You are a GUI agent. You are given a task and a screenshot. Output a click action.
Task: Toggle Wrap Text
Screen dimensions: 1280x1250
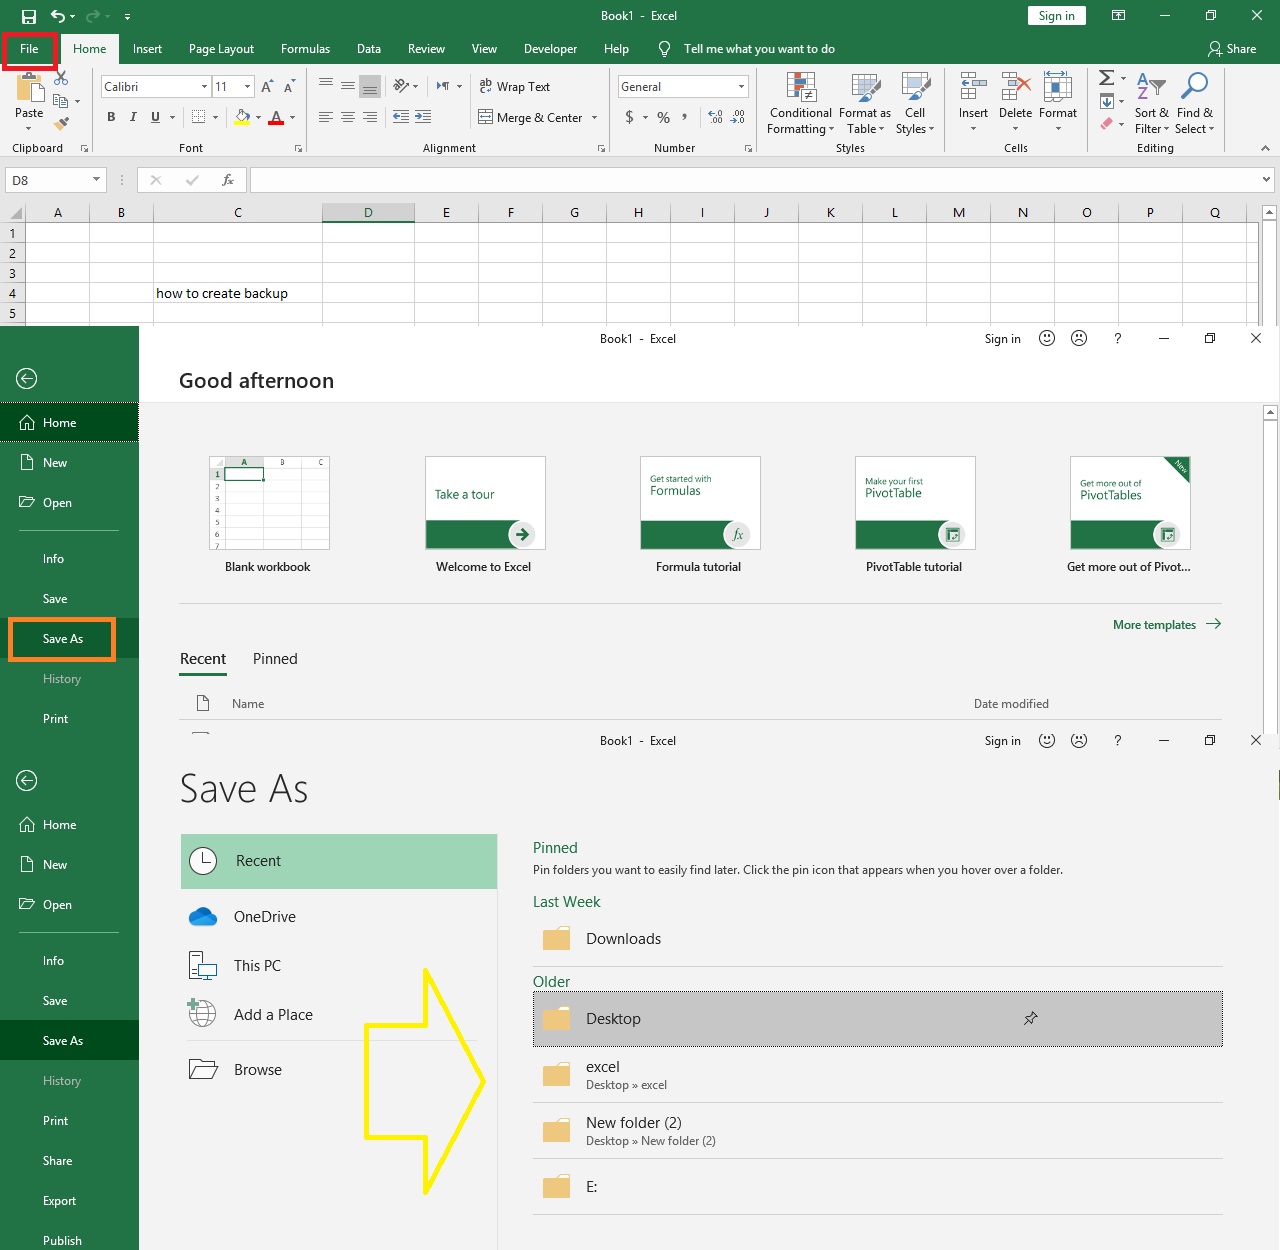pos(514,87)
